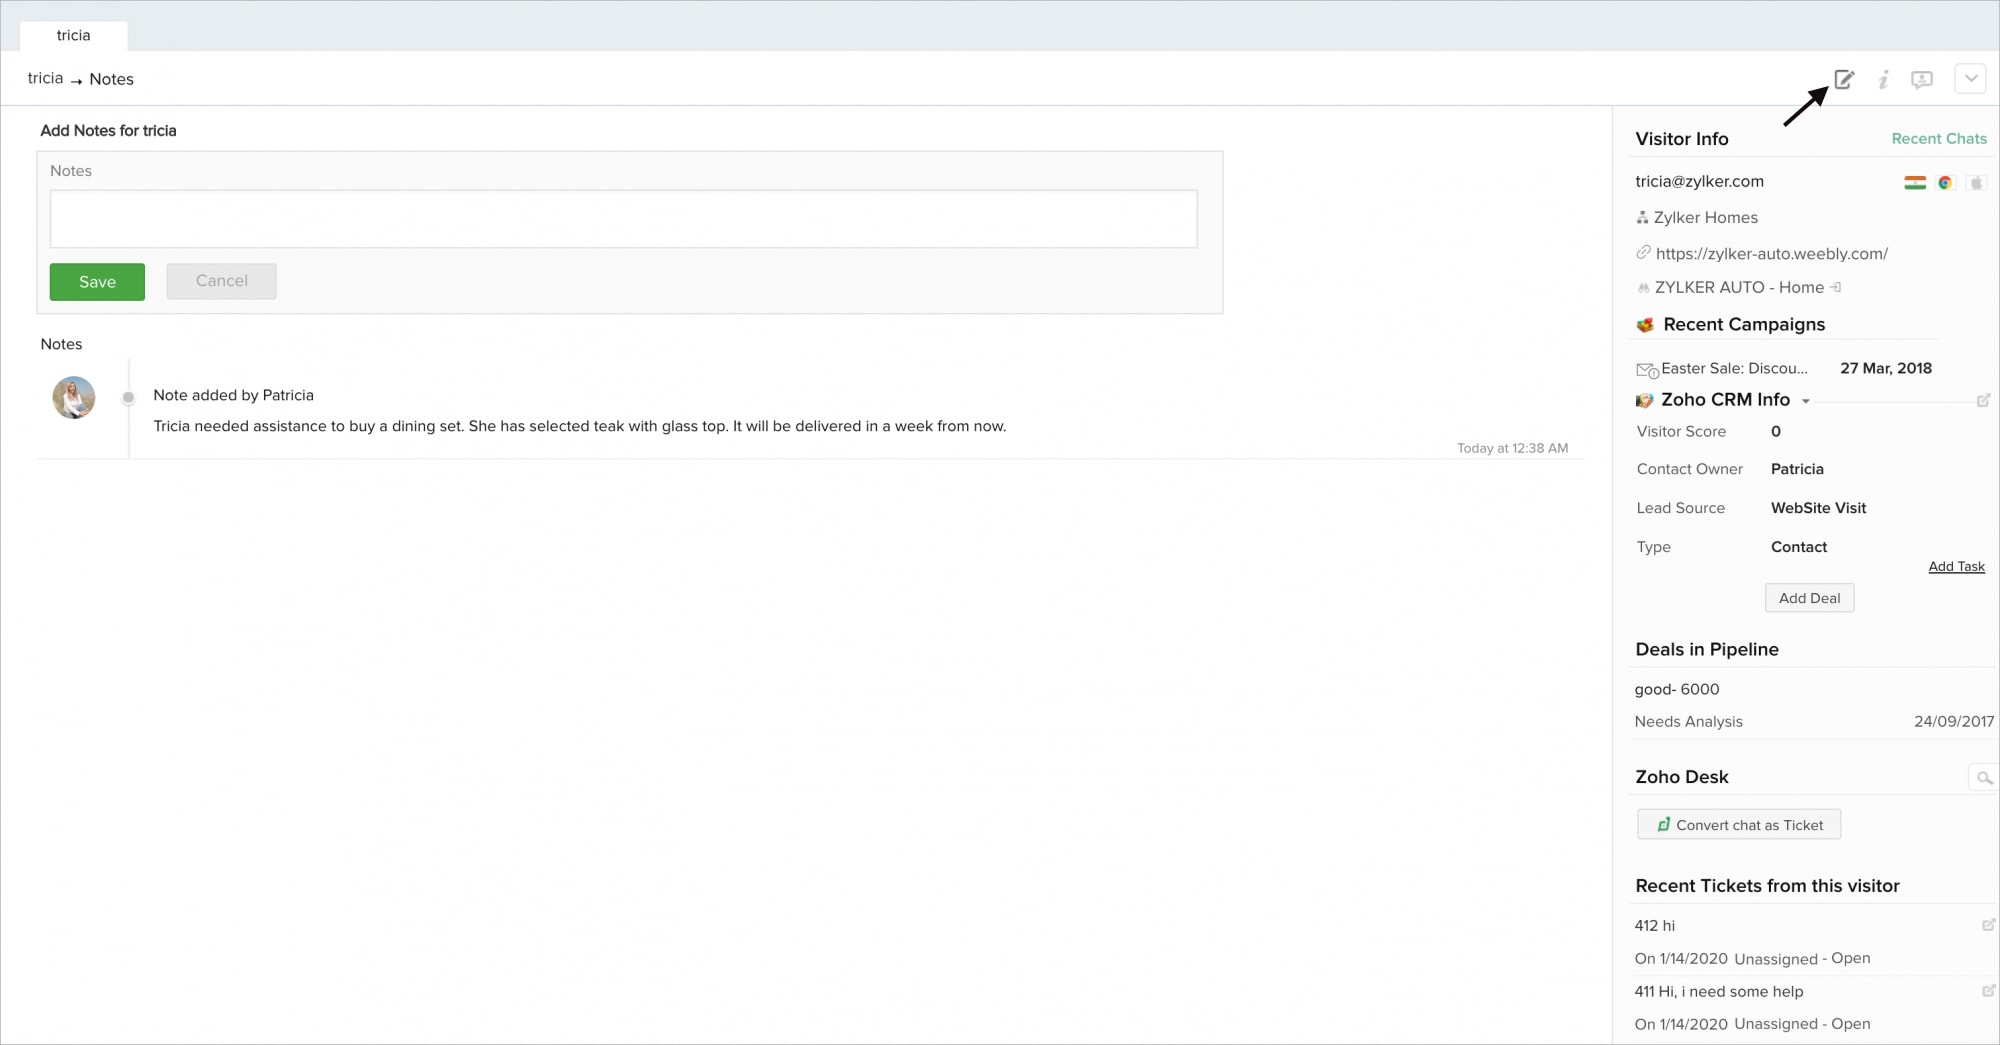Click Convert chat as Ticket button

click(1739, 825)
